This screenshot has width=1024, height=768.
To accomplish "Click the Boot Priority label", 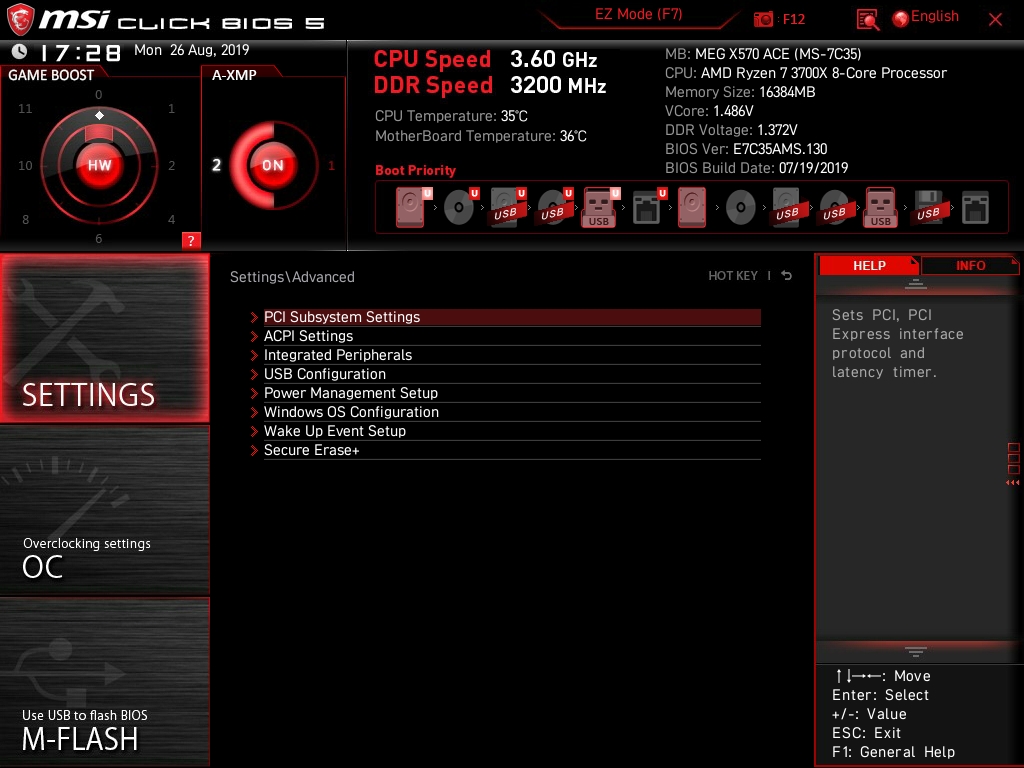I will click(x=415, y=170).
